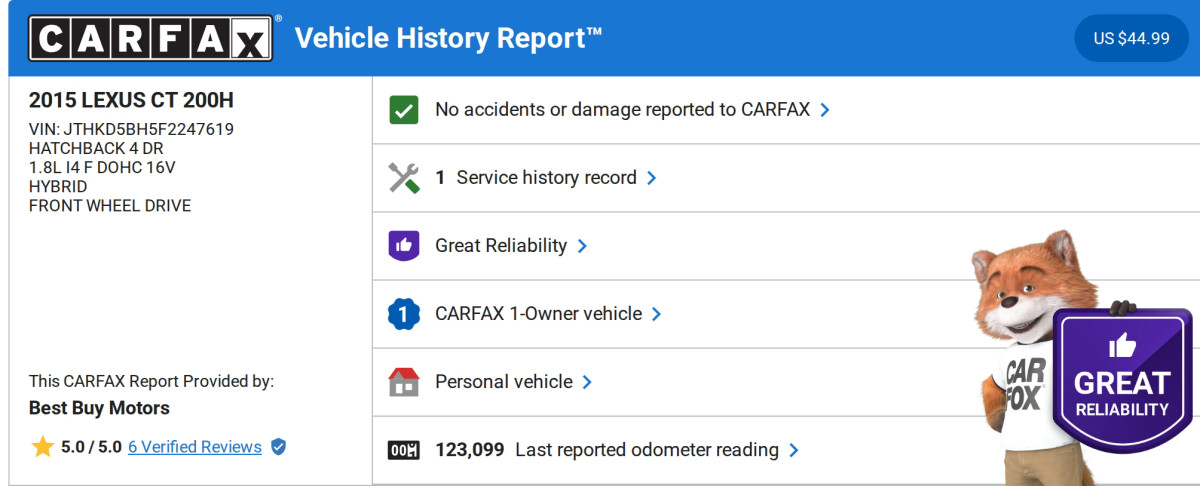Click the odometer reading icon
The image size is (1200, 486).
click(x=404, y=450)
